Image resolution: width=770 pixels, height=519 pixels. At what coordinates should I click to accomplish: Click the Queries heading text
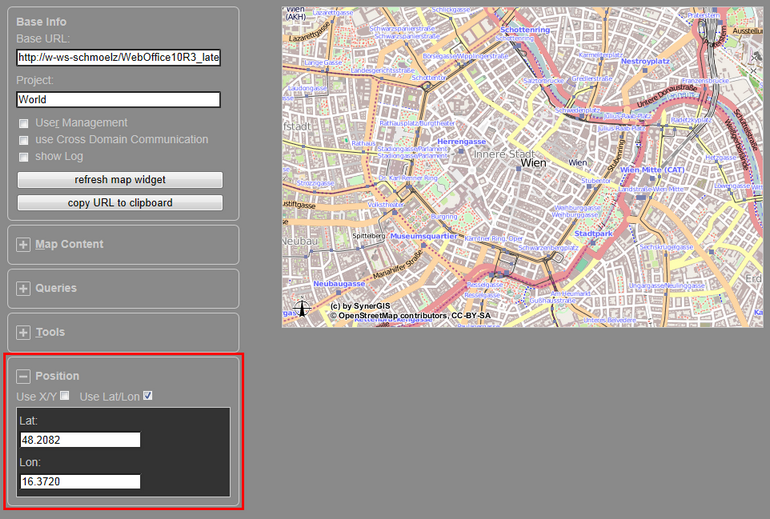(x=56, y=288)
